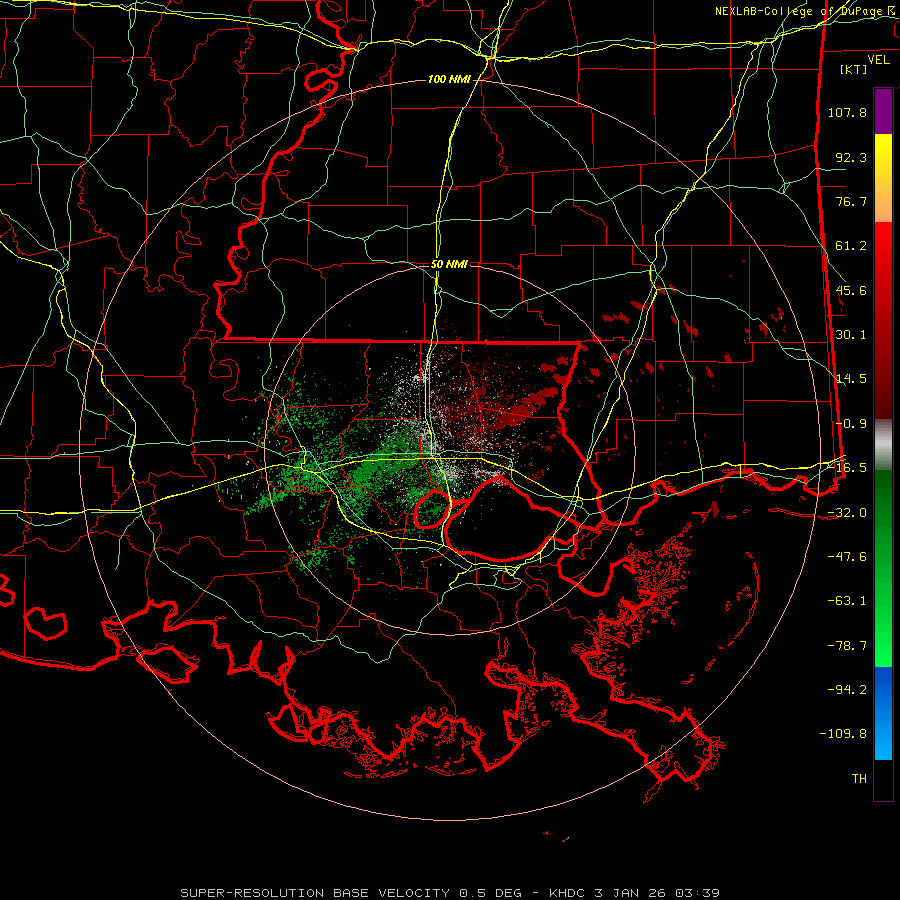Click the 14.5 velocity scale value
This screenshot has height=900, width=900.
pos(851,379)
